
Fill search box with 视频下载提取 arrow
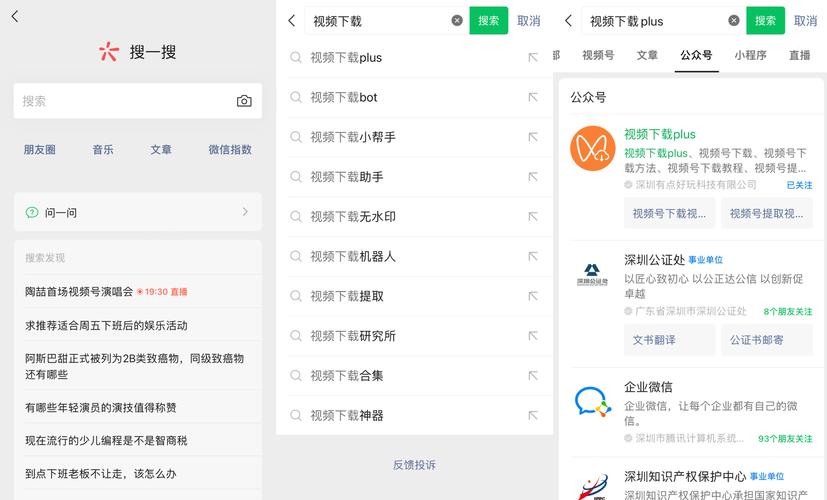pos(533,296)
